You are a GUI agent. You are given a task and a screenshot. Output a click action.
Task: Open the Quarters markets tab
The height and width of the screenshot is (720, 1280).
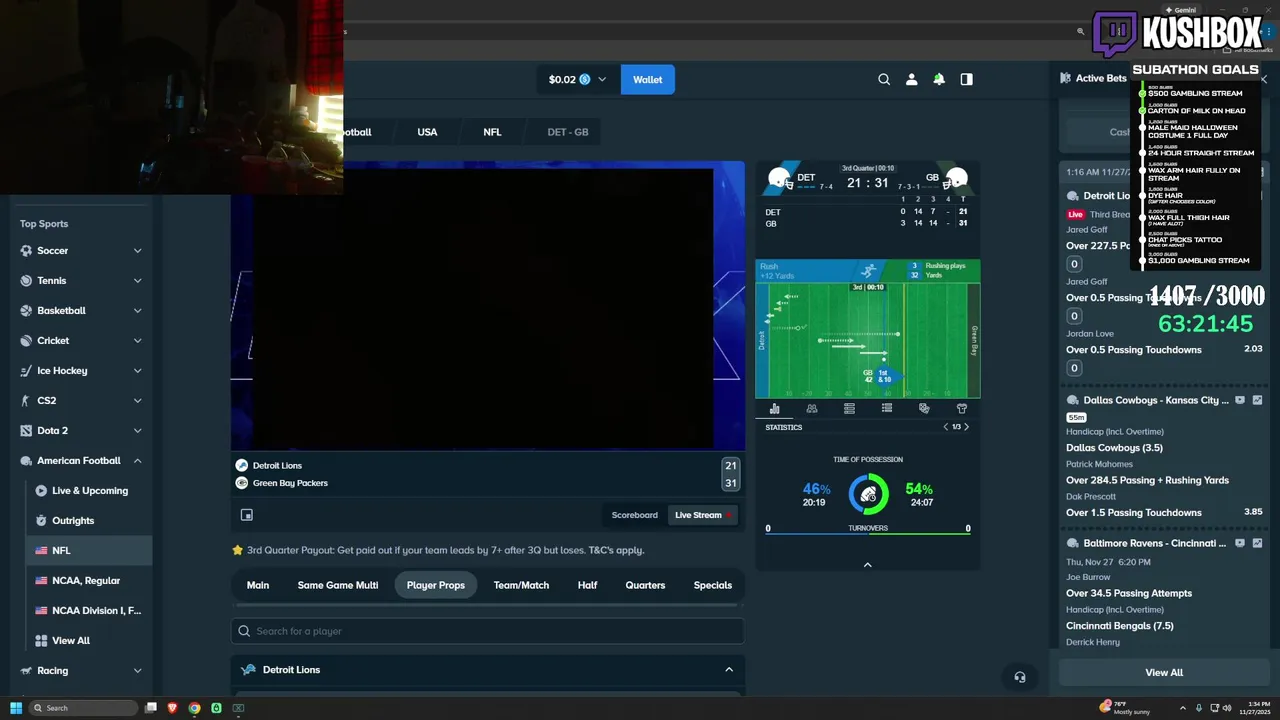645,585
